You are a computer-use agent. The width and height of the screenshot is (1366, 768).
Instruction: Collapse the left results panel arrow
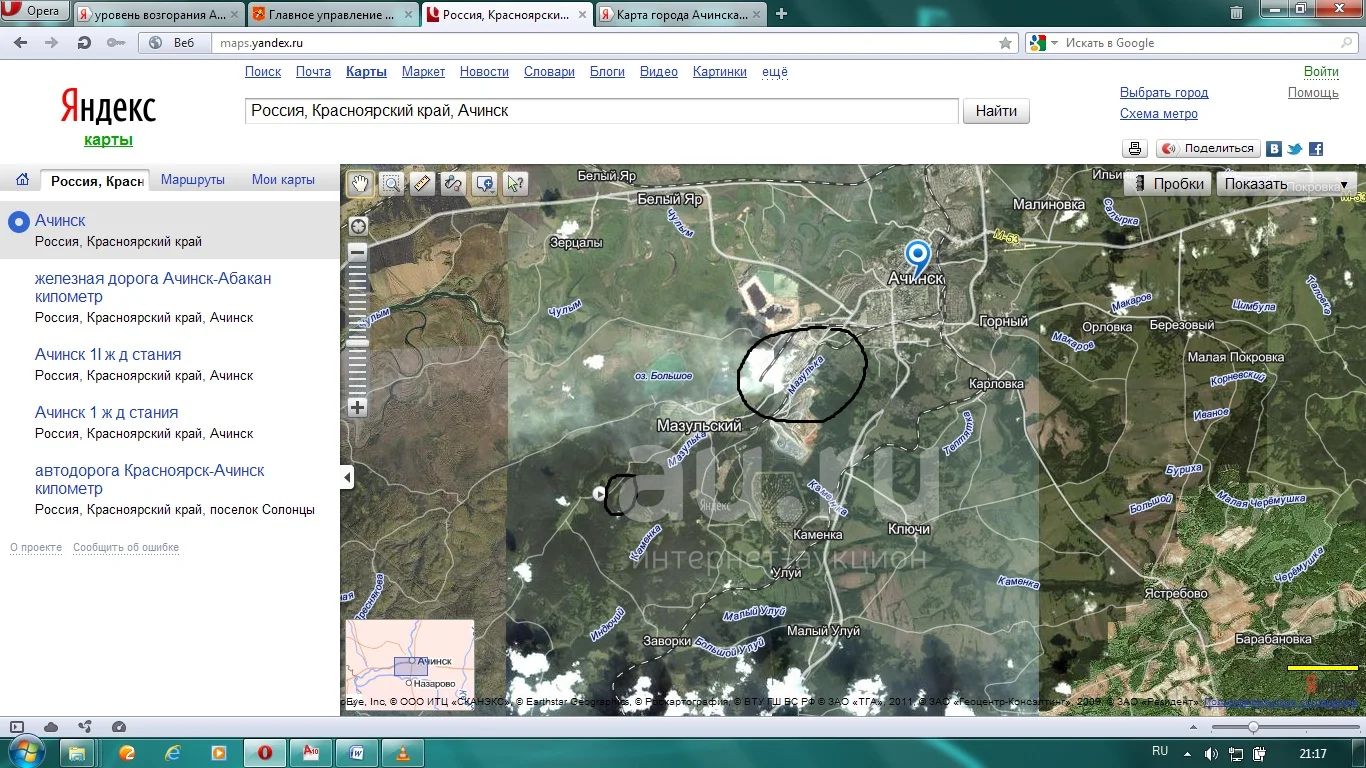(347, 478)
